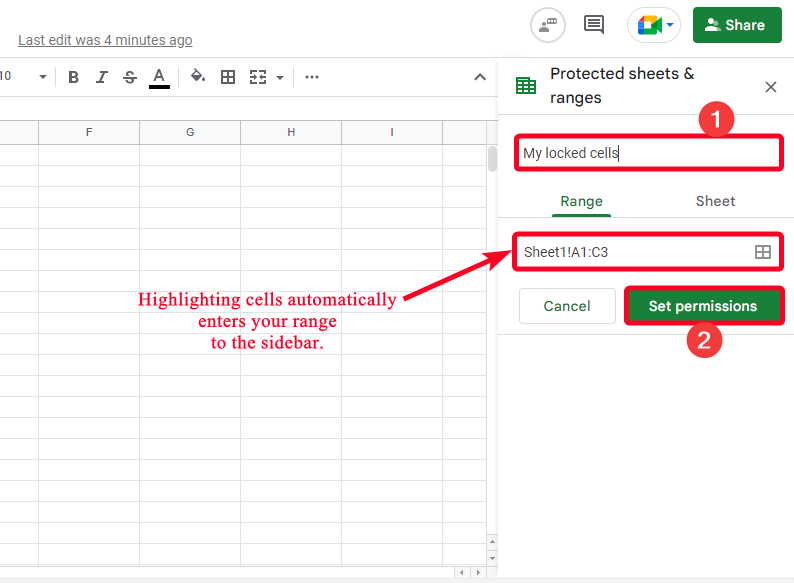Select the Range tab
Viewport: 794px width, 583px height.
coord(581,201)
